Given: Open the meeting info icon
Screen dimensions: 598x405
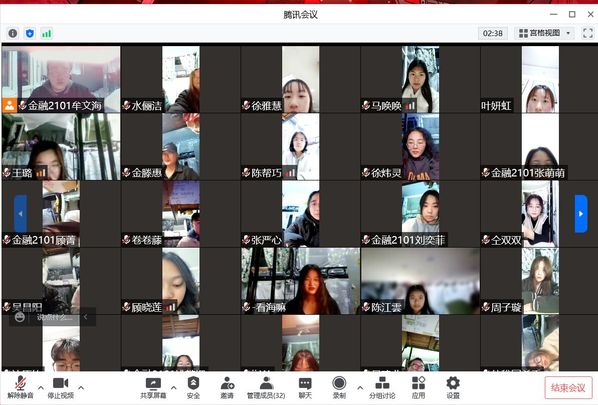Looking at the screenshot, I should pos(13,34).
